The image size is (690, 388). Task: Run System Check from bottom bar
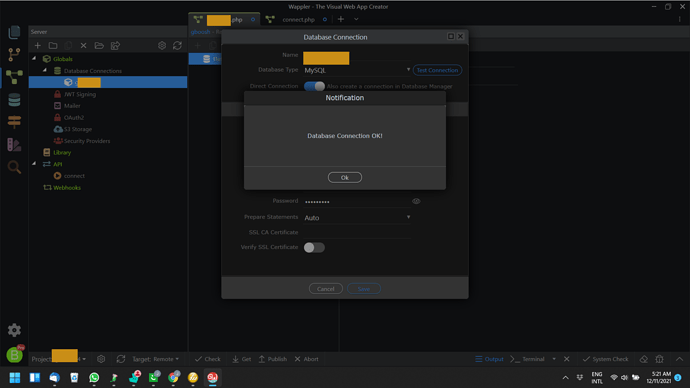pos(606,359)
